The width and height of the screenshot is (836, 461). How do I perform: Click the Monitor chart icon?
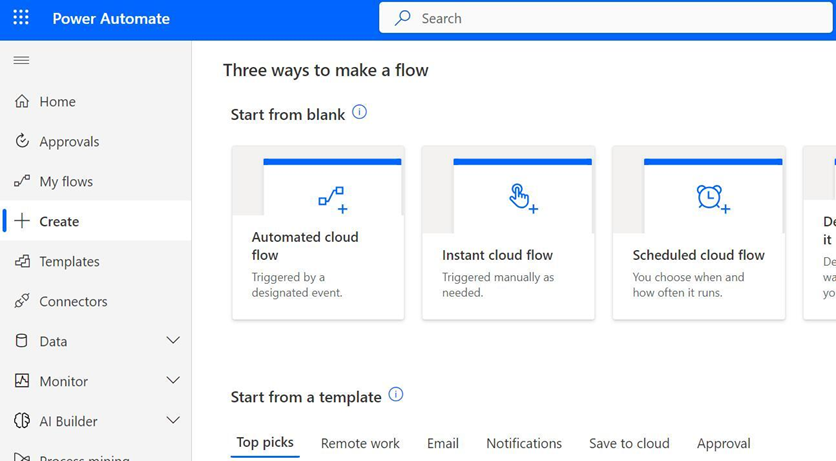point(22,381)
